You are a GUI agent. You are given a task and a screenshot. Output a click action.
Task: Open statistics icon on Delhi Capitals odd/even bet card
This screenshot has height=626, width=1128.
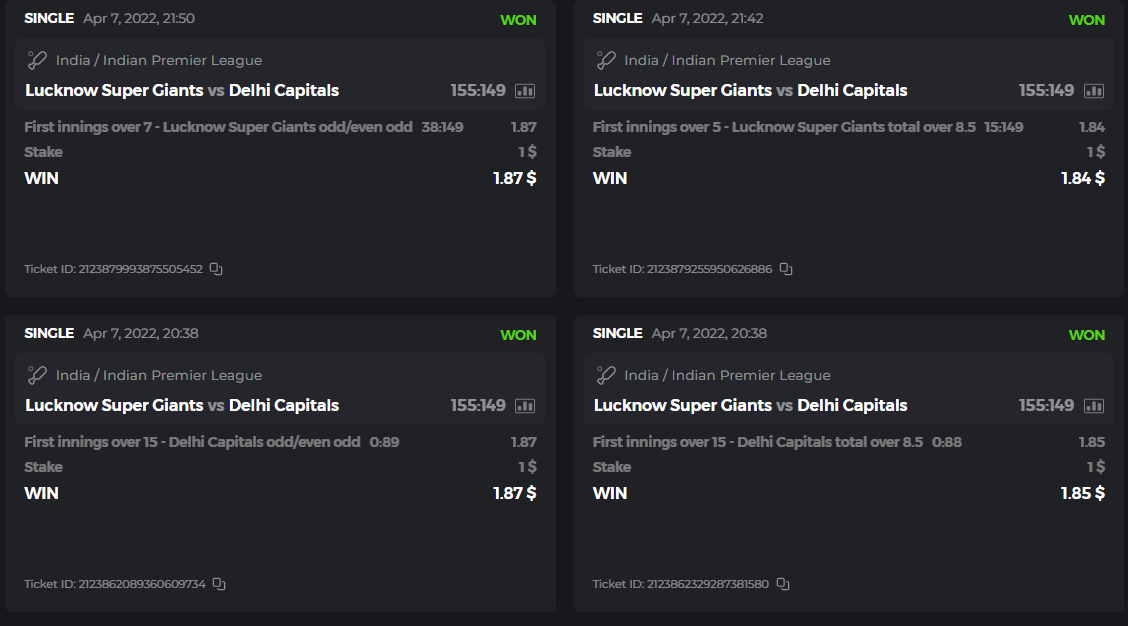[x=525, y=406]
